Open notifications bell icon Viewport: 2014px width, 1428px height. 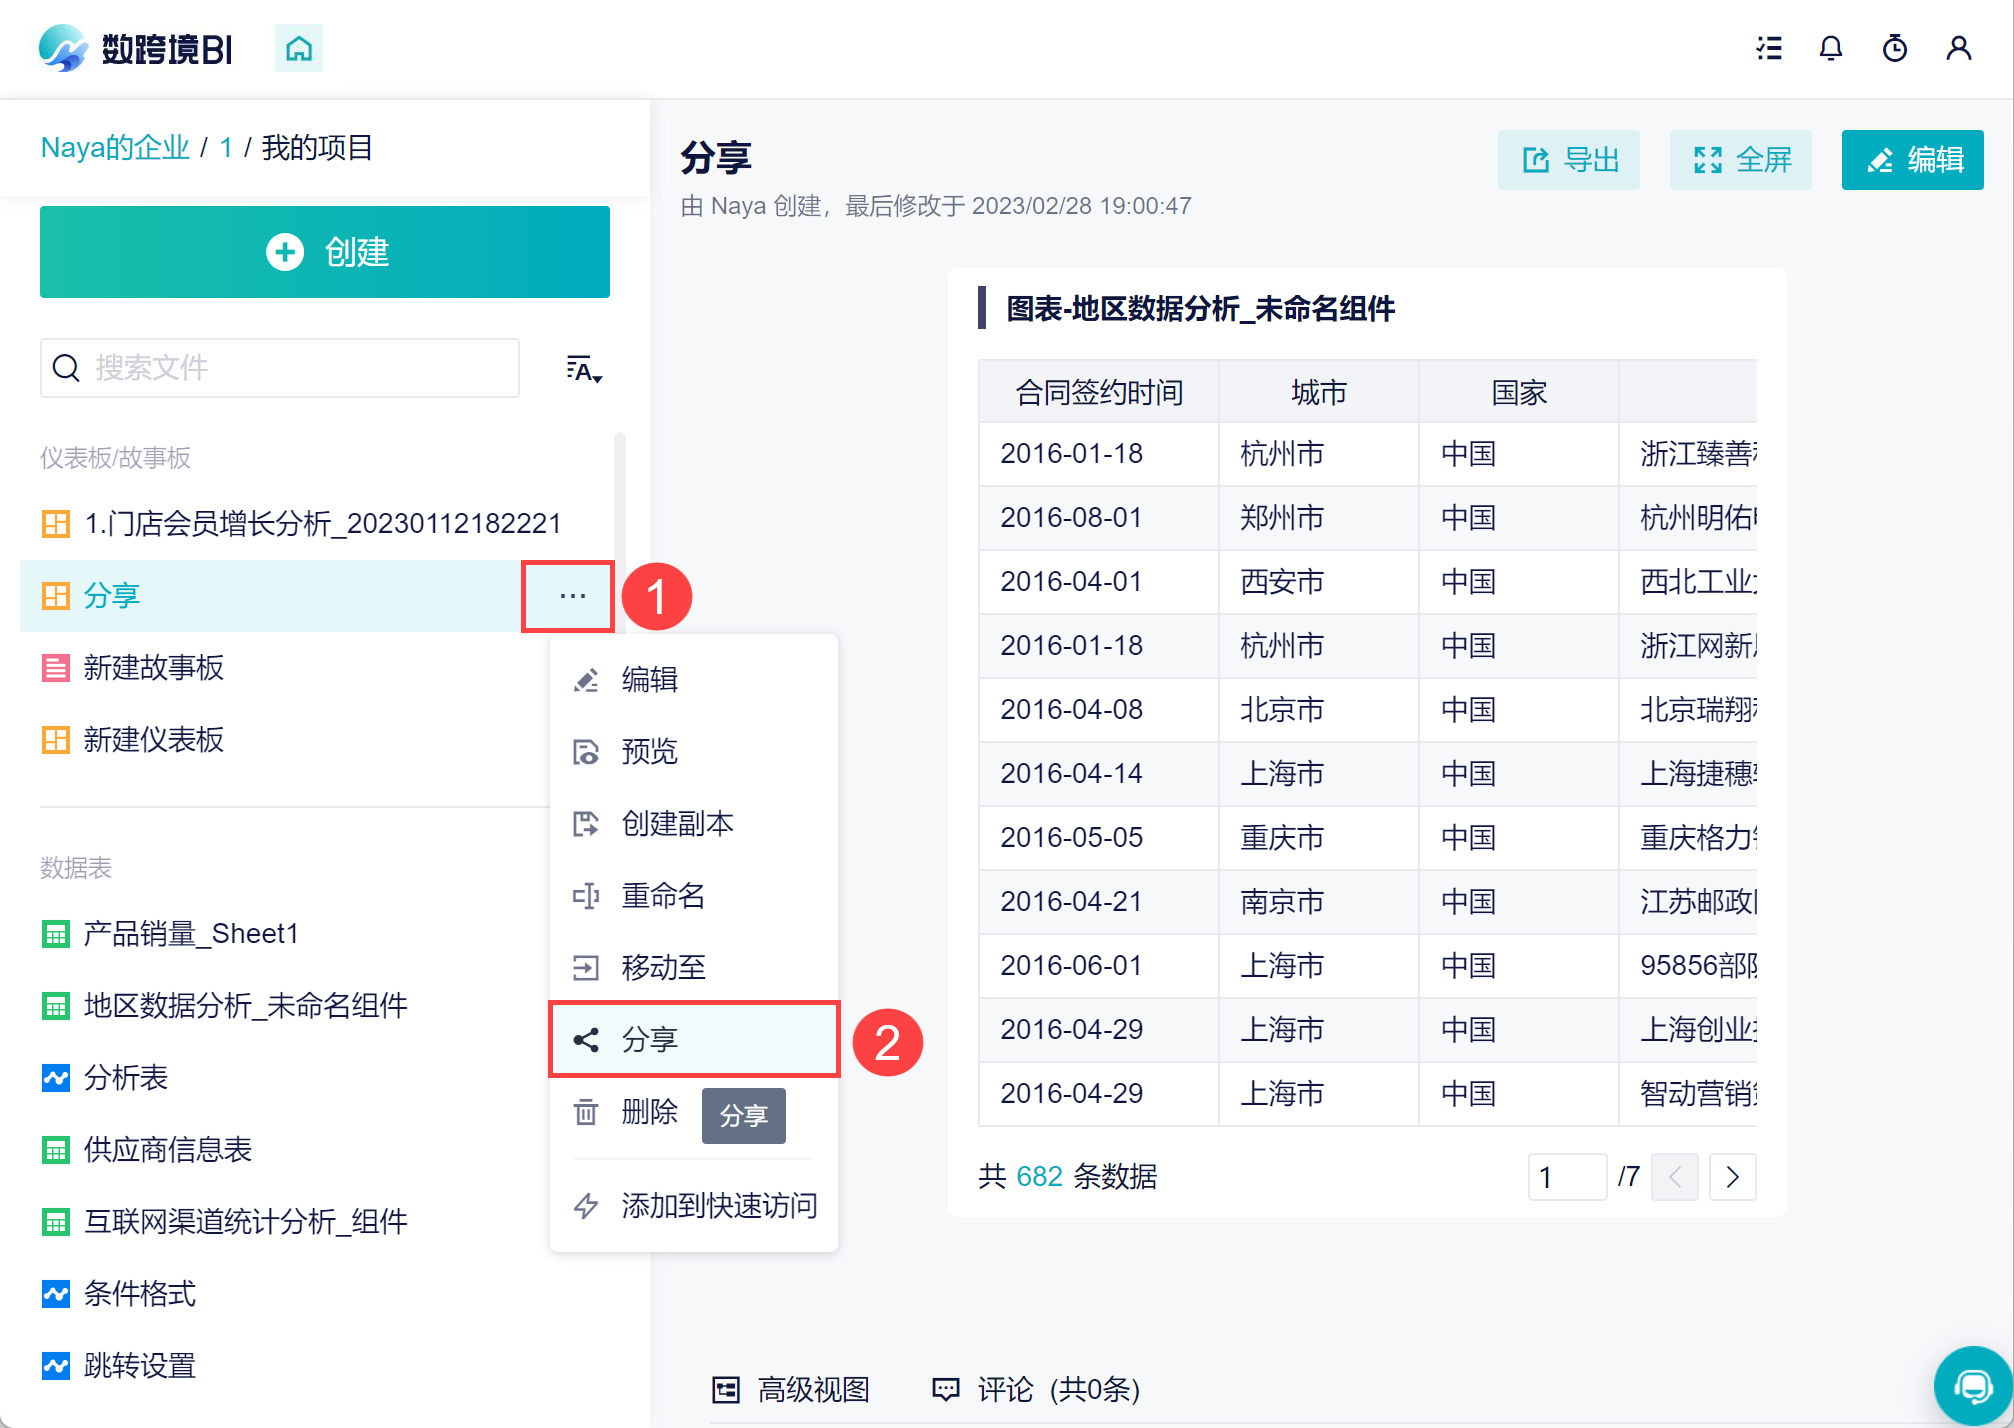click(1830, 48)
